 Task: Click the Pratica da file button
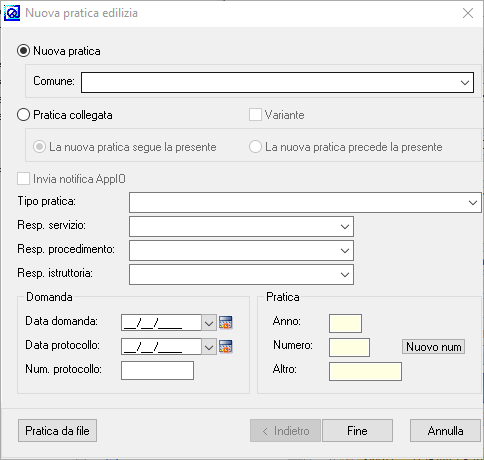pos(57,431)
